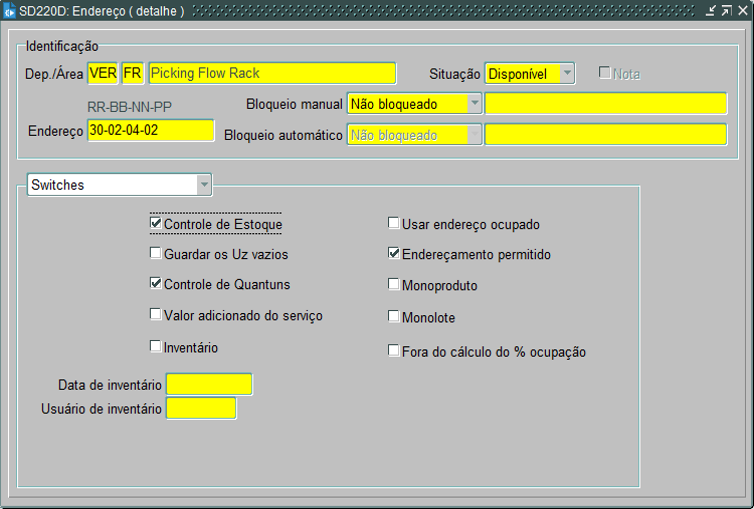Click the RR-BB-NN-PP format hint
The width and height of the screenshot is (754, 509).
(x=129, y=107)
